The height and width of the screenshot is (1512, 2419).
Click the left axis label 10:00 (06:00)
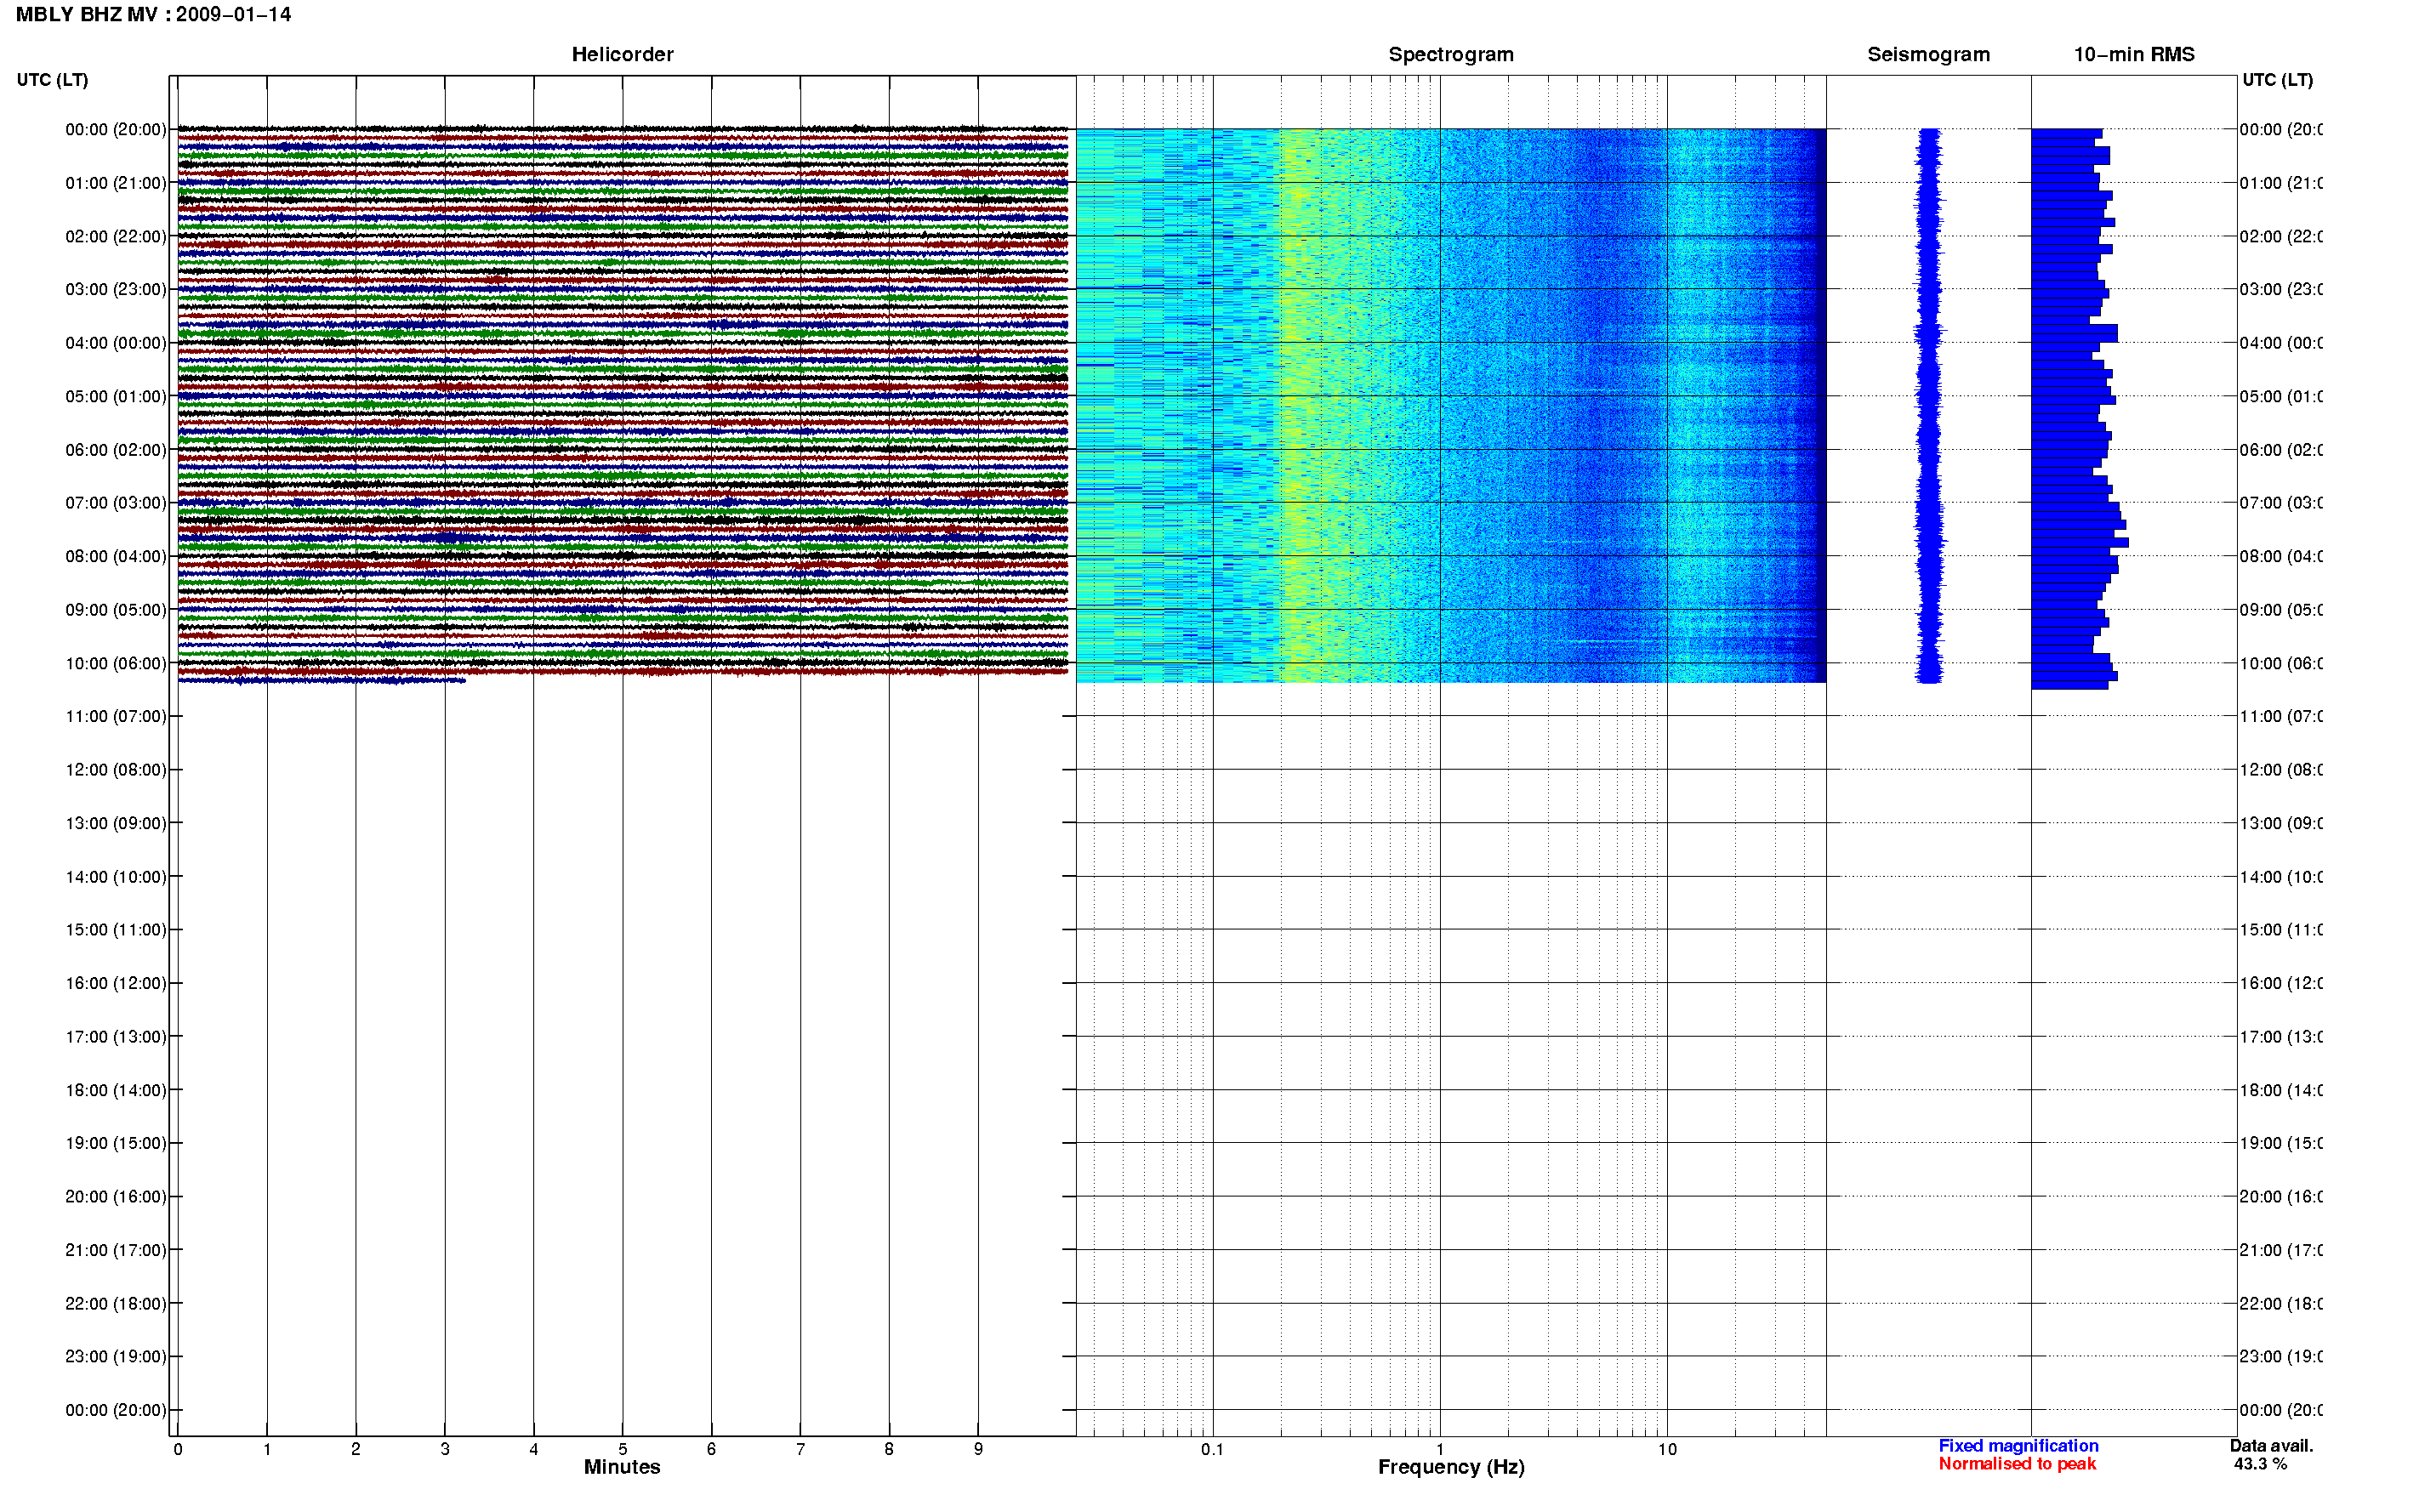click(x=116, y=664)
